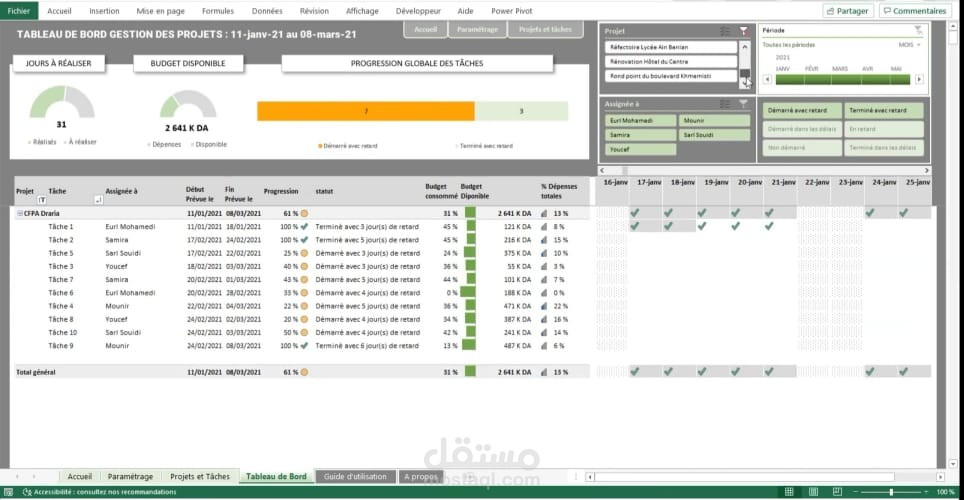Open the MOIS time level dropdown
The width and height of the screenshot is (964, 500).
pos(909,45)
